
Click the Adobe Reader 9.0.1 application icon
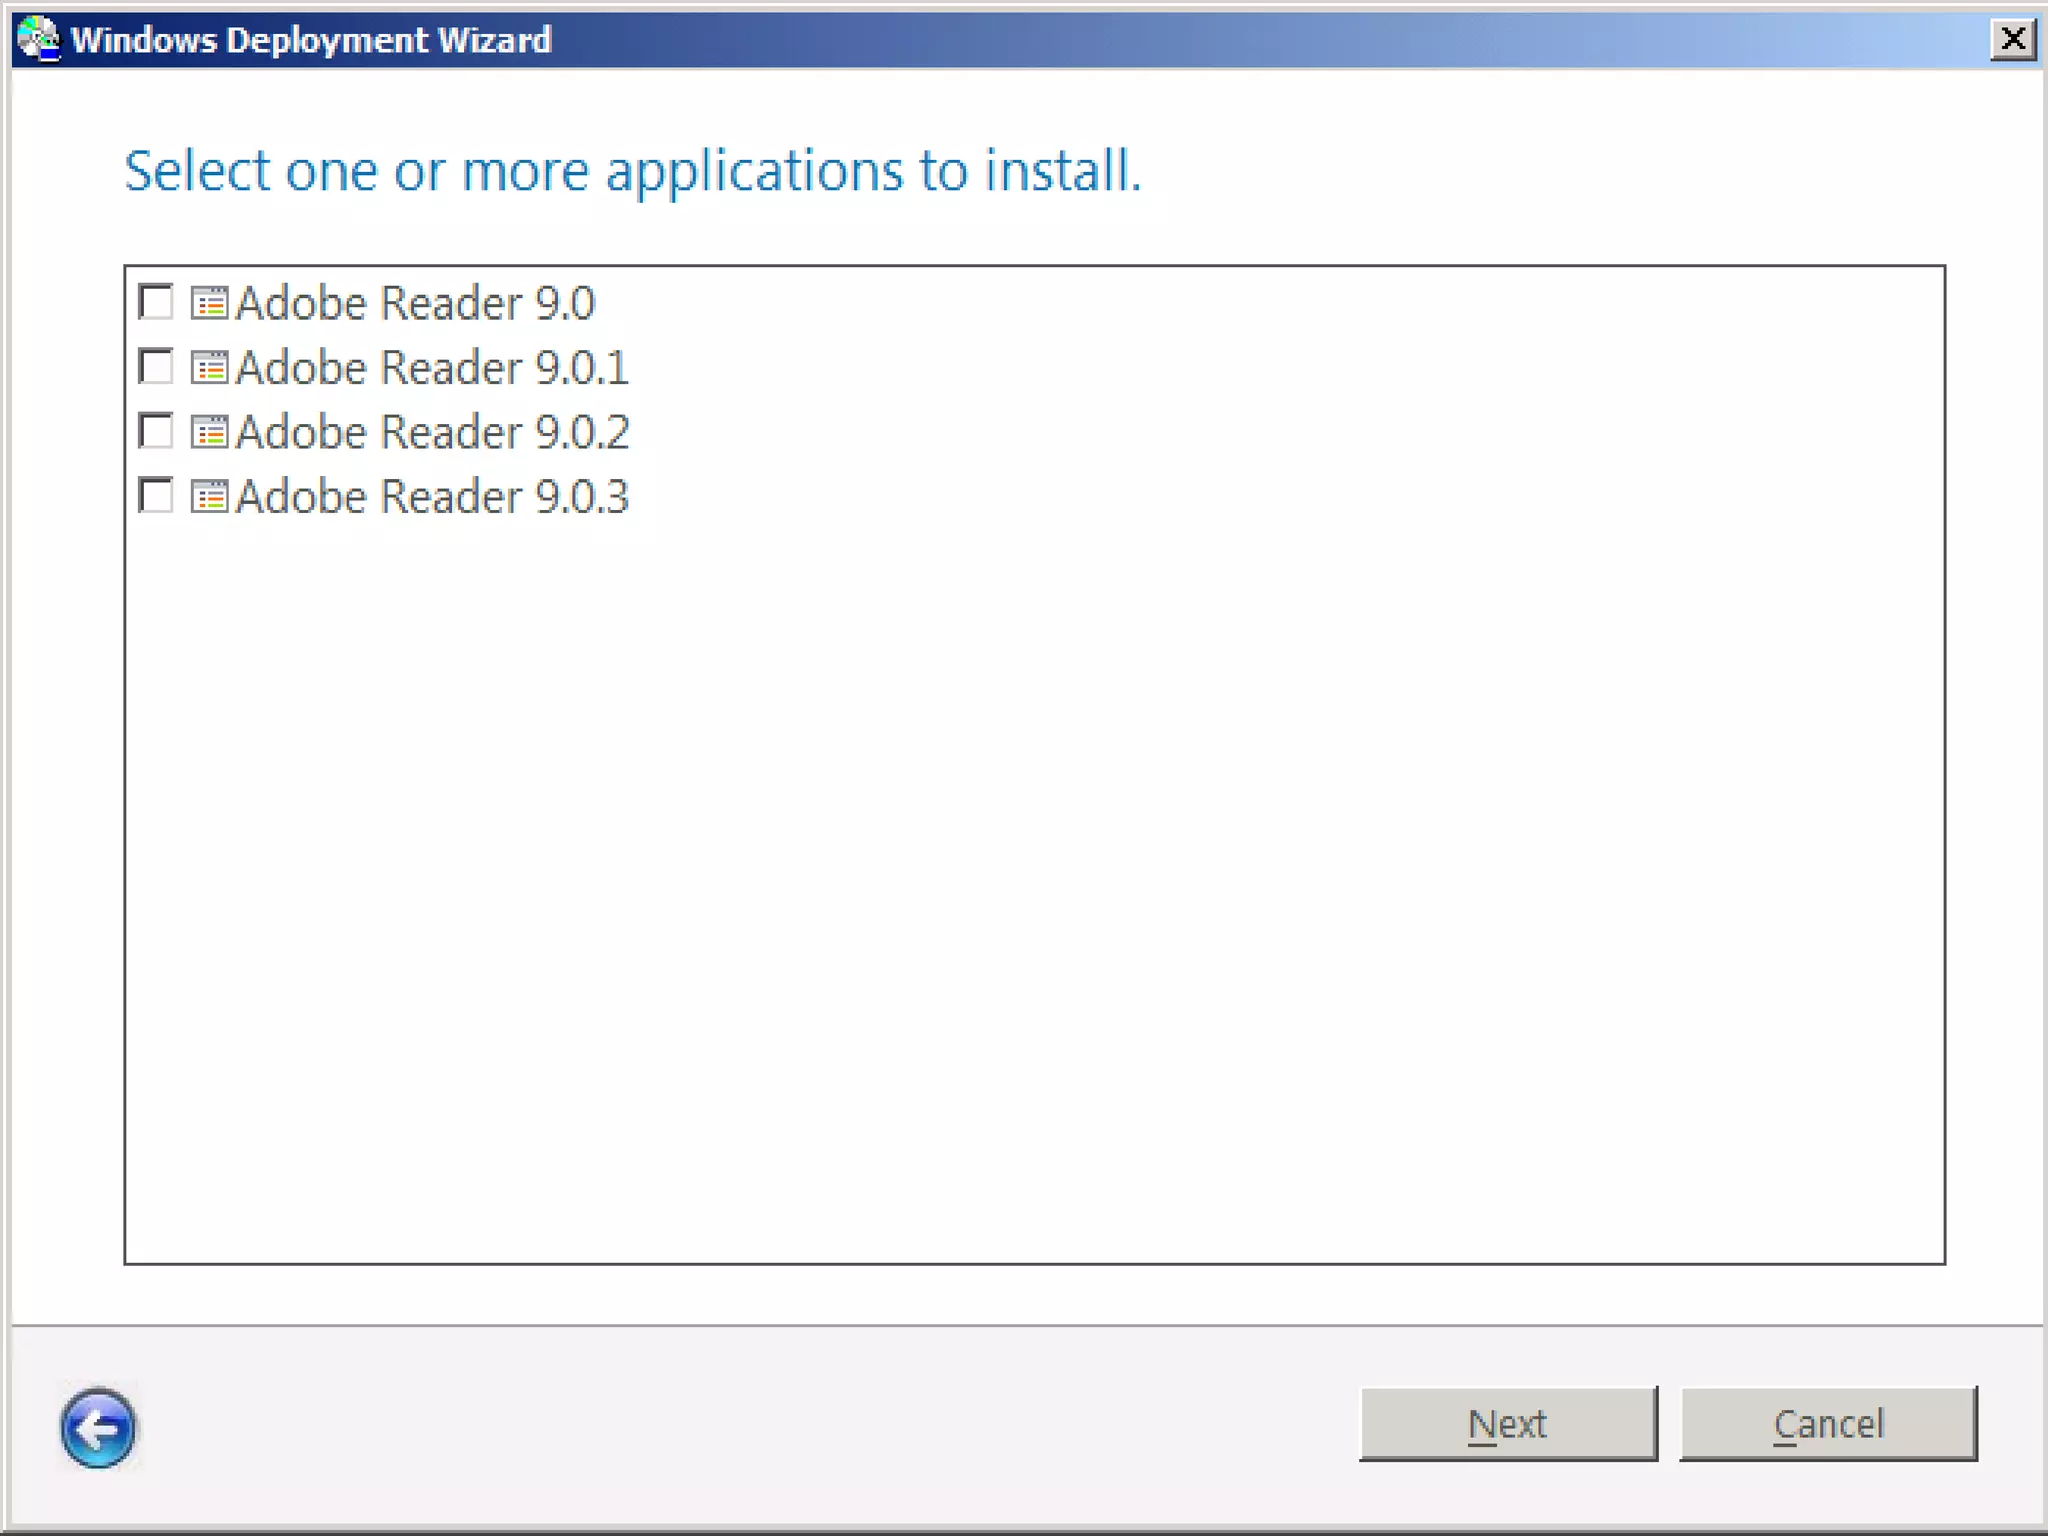pyautogui.click(x=209, y=368)
